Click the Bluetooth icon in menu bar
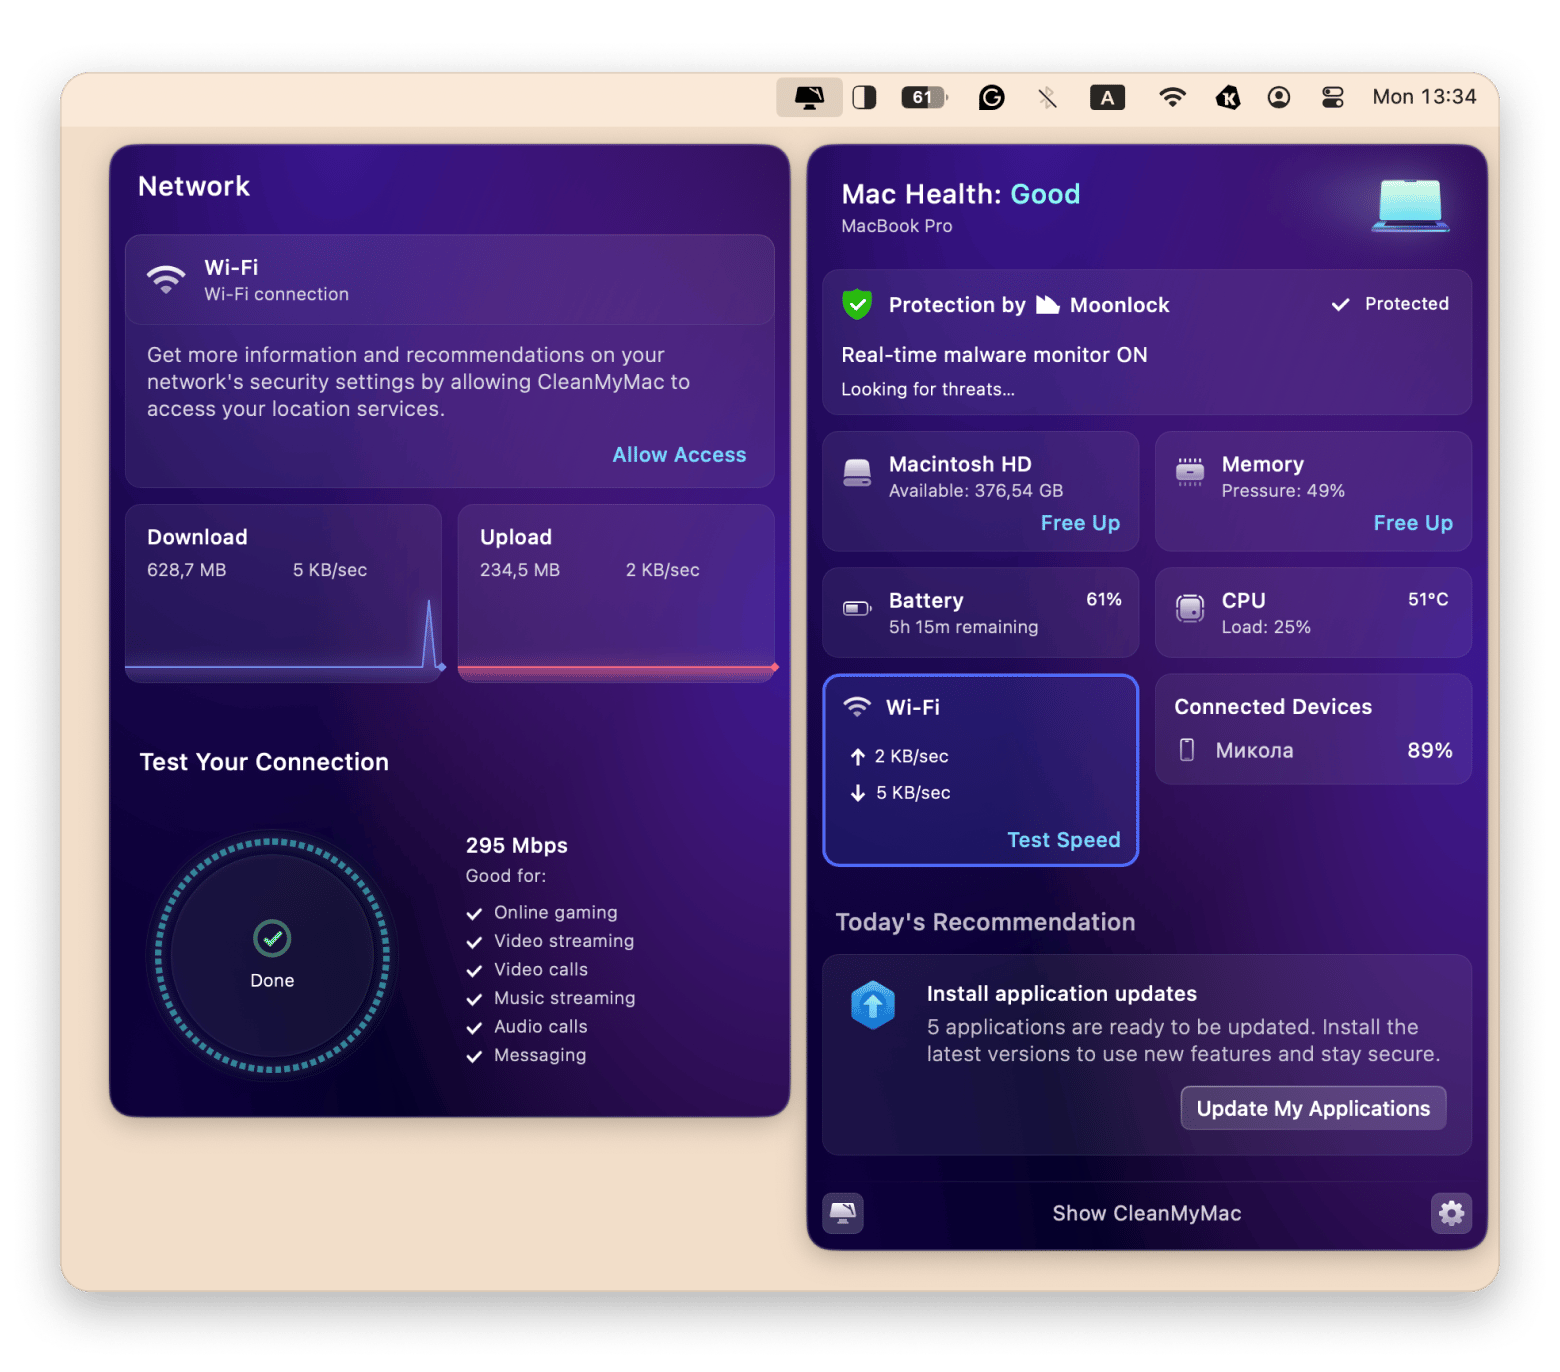Screen dimensions: 1560x1372 pos(1047,97)
